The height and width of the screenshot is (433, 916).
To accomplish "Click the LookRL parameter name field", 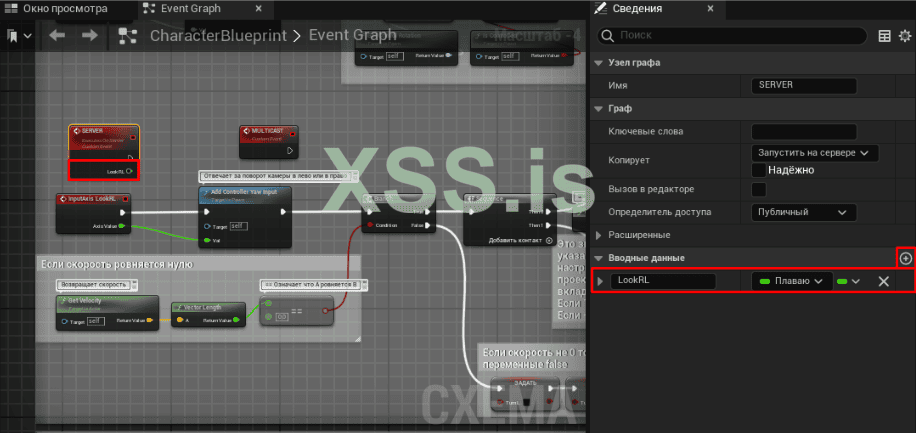I will [x=663, y=280].
